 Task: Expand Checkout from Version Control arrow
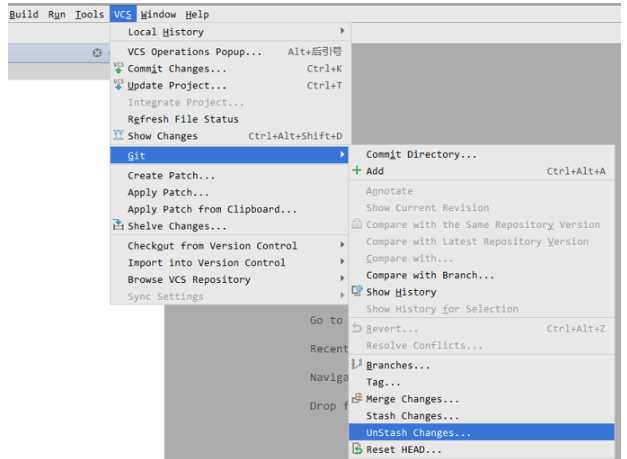pyautogui.click(x=342, y=244)
